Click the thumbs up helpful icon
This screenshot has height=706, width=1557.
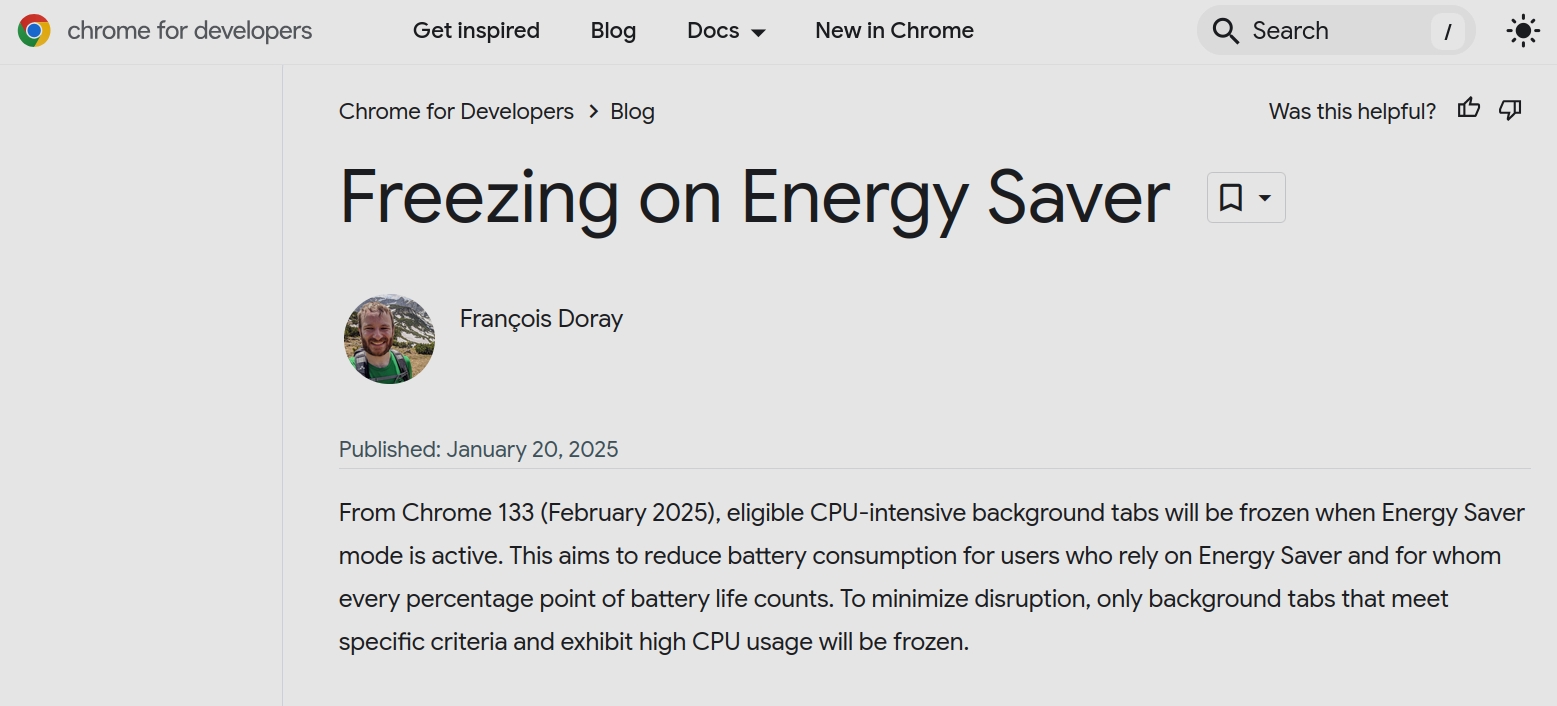point(1468,109)
